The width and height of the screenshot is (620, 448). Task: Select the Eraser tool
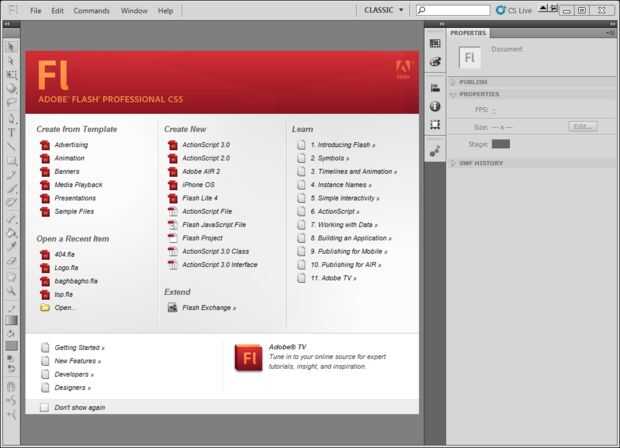(x=11, y=261)
